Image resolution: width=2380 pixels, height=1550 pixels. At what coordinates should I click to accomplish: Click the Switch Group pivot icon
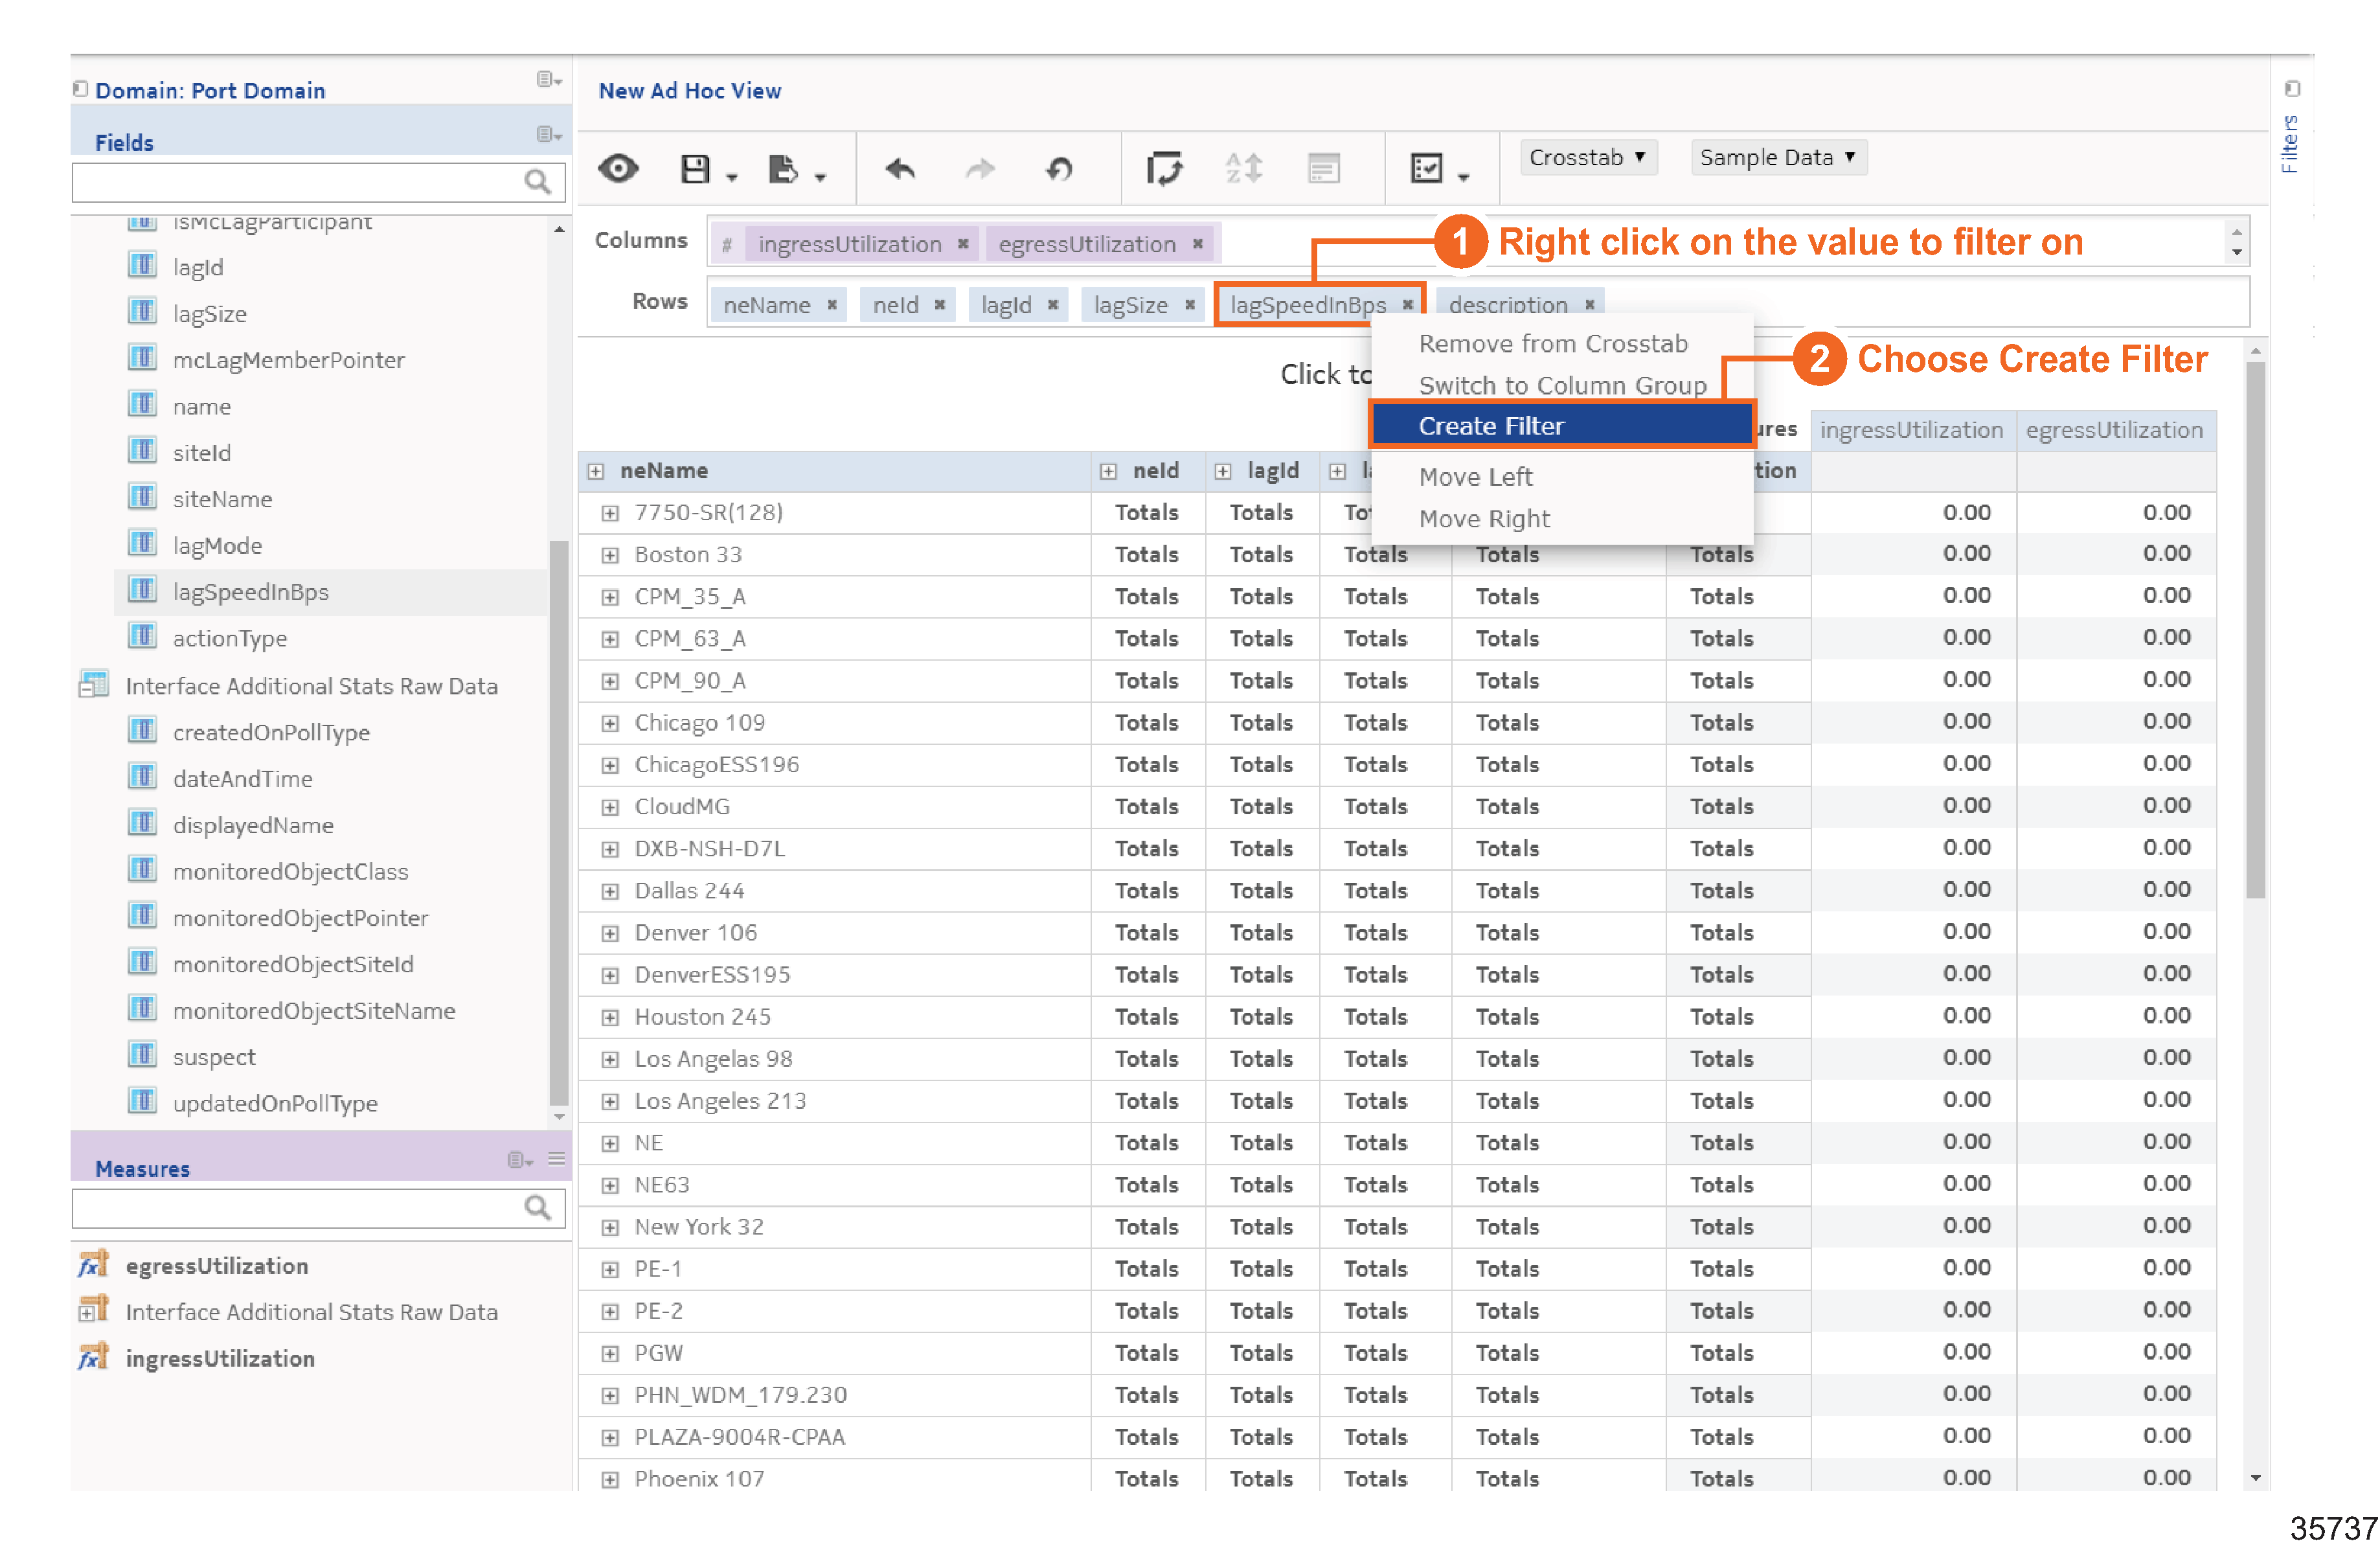[x=1164, y=169]
